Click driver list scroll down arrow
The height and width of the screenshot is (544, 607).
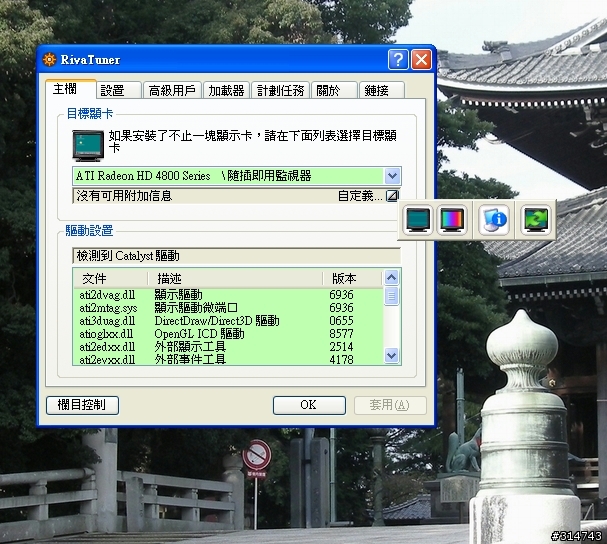(391, 355)
